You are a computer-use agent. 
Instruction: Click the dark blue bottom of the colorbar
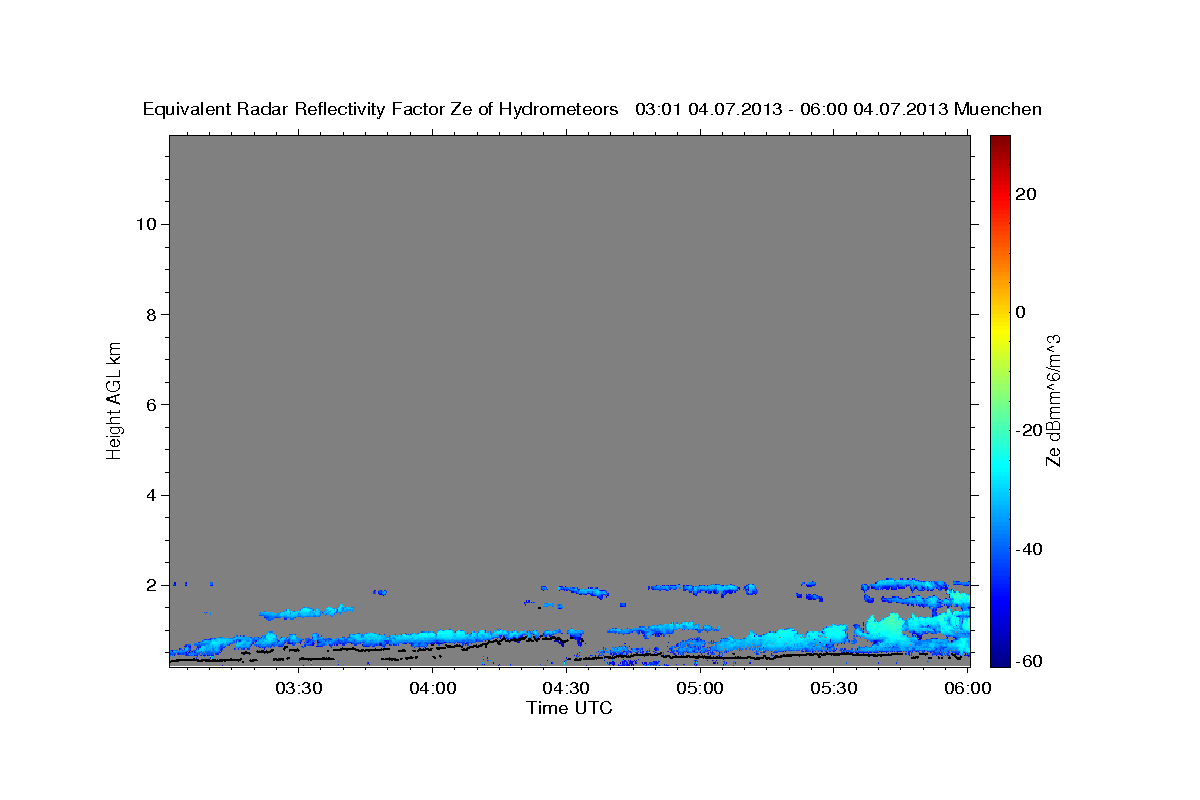point(1000,658)
